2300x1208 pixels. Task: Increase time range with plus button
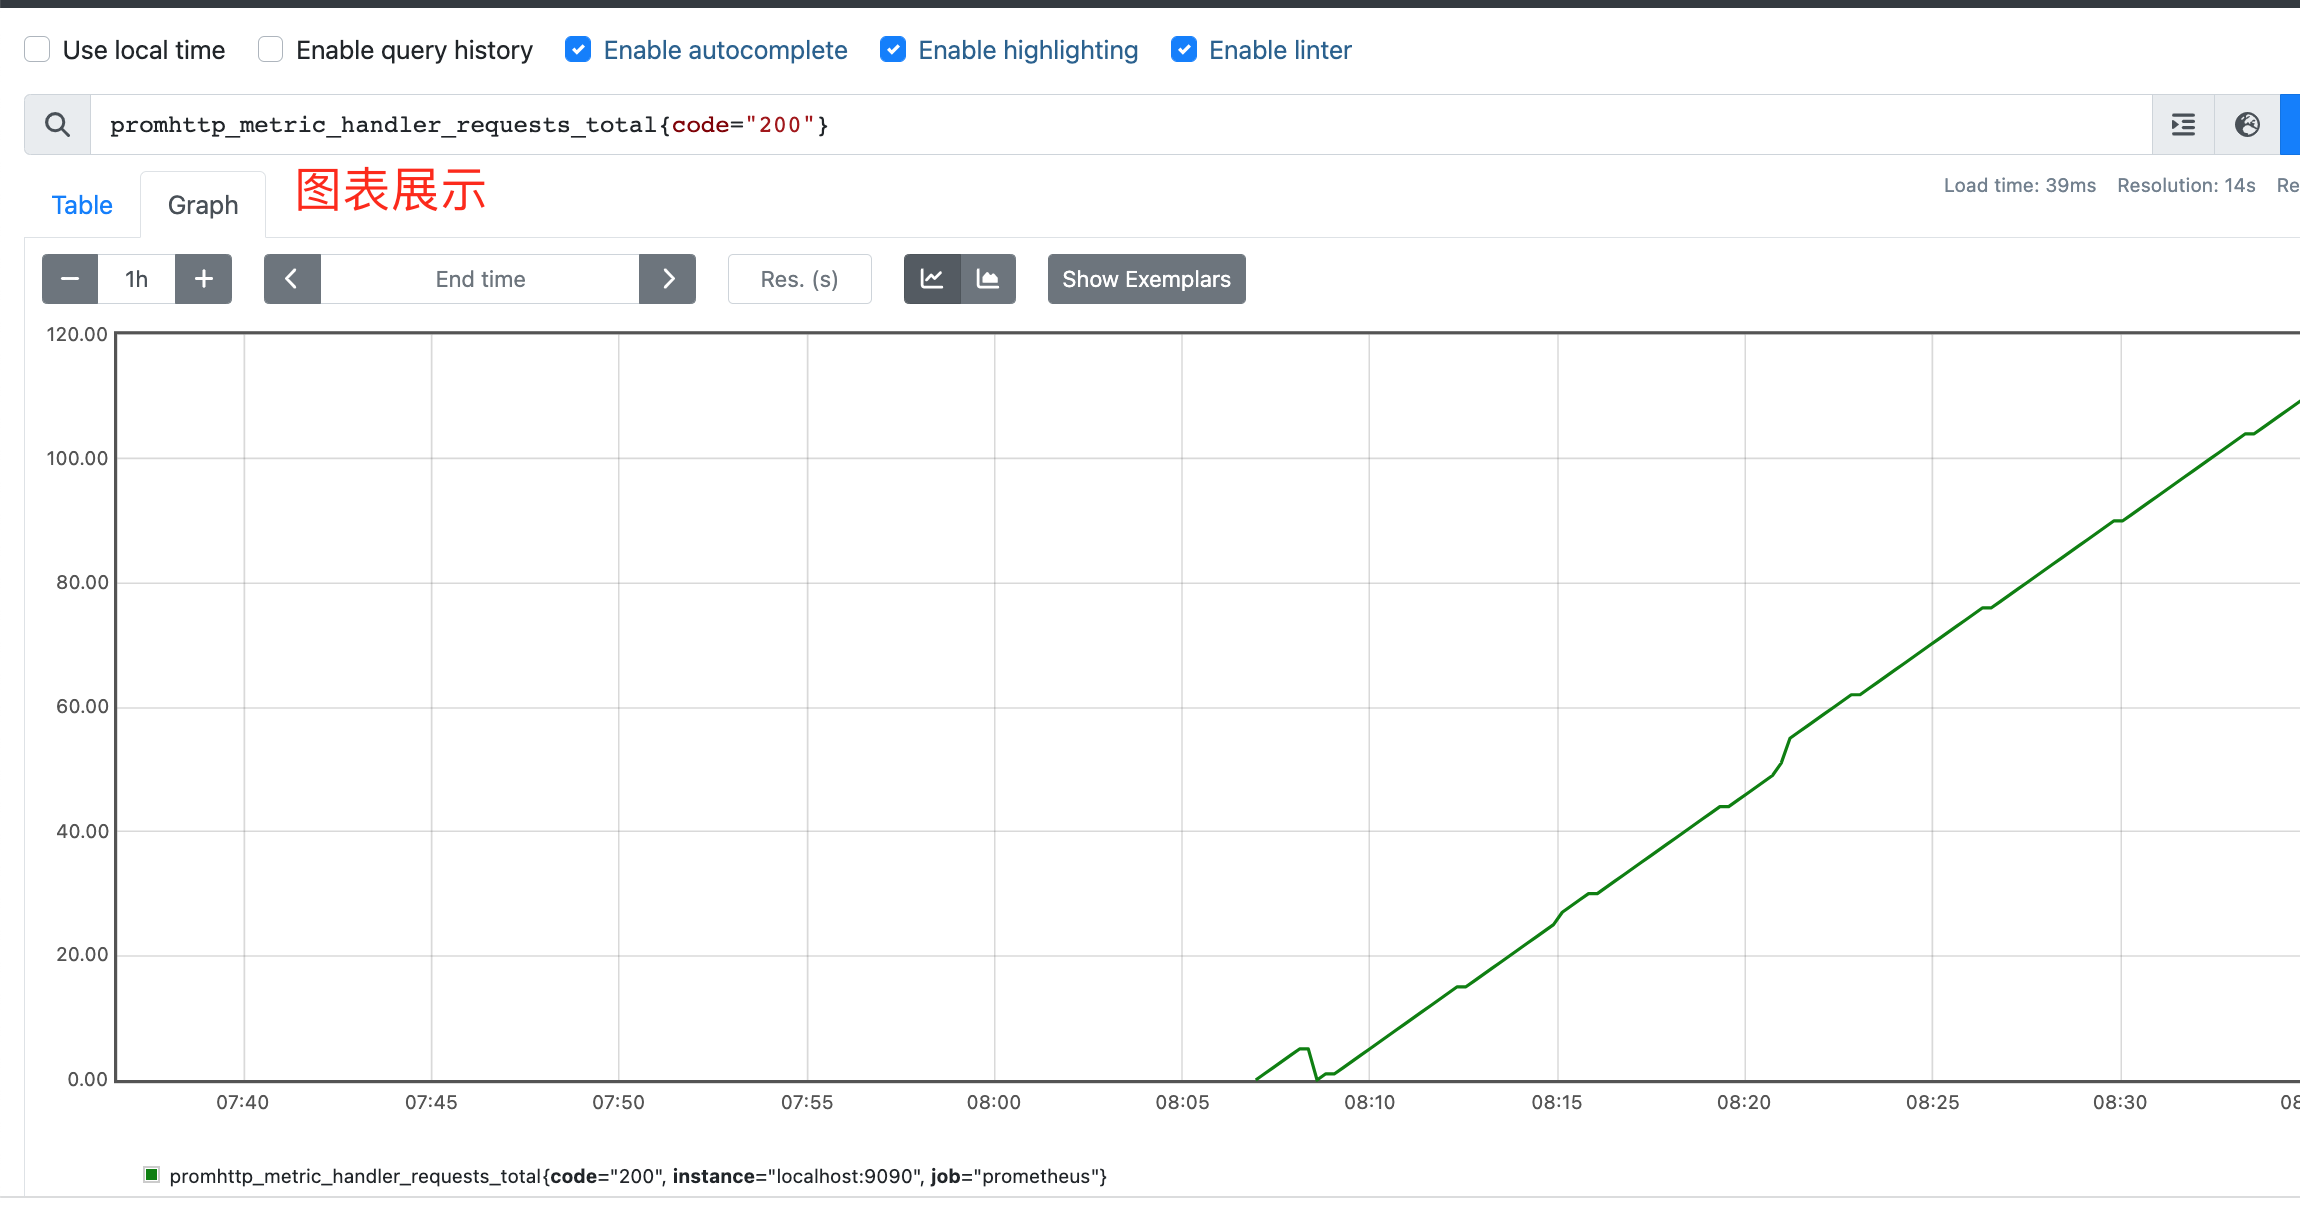[x=203, y=279]
